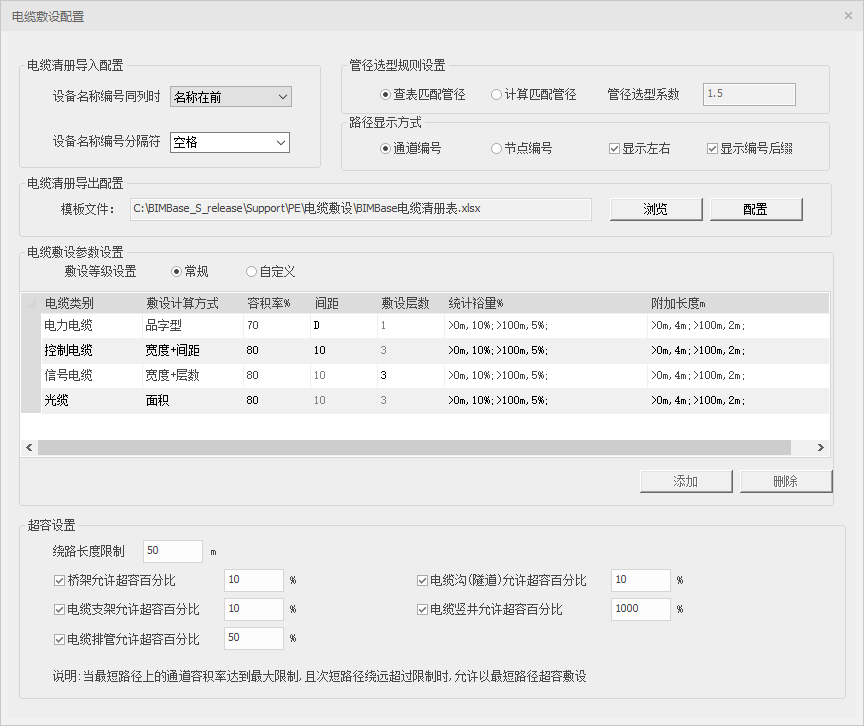
Task: Click the 删除 button
Action: click(785, 481)
